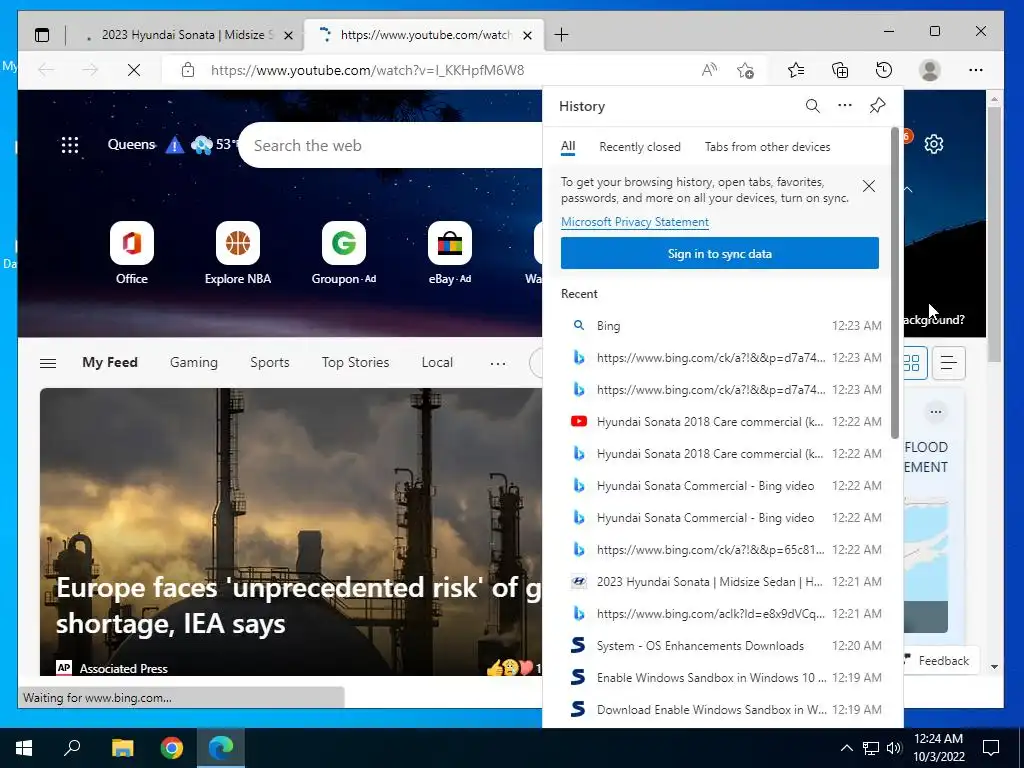Screen dimensions: 1024x768
Task: Stop loading the page
Action: click(x=134, y=70)
